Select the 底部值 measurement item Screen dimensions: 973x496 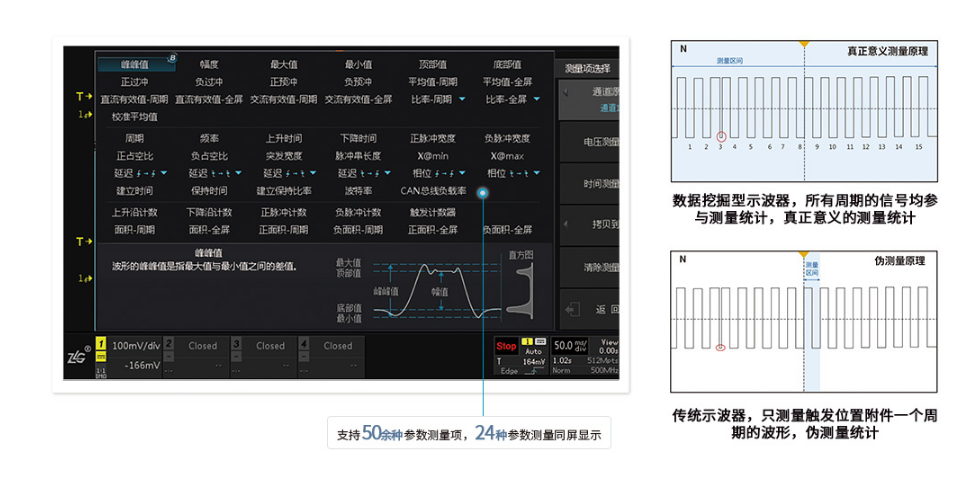507,65
